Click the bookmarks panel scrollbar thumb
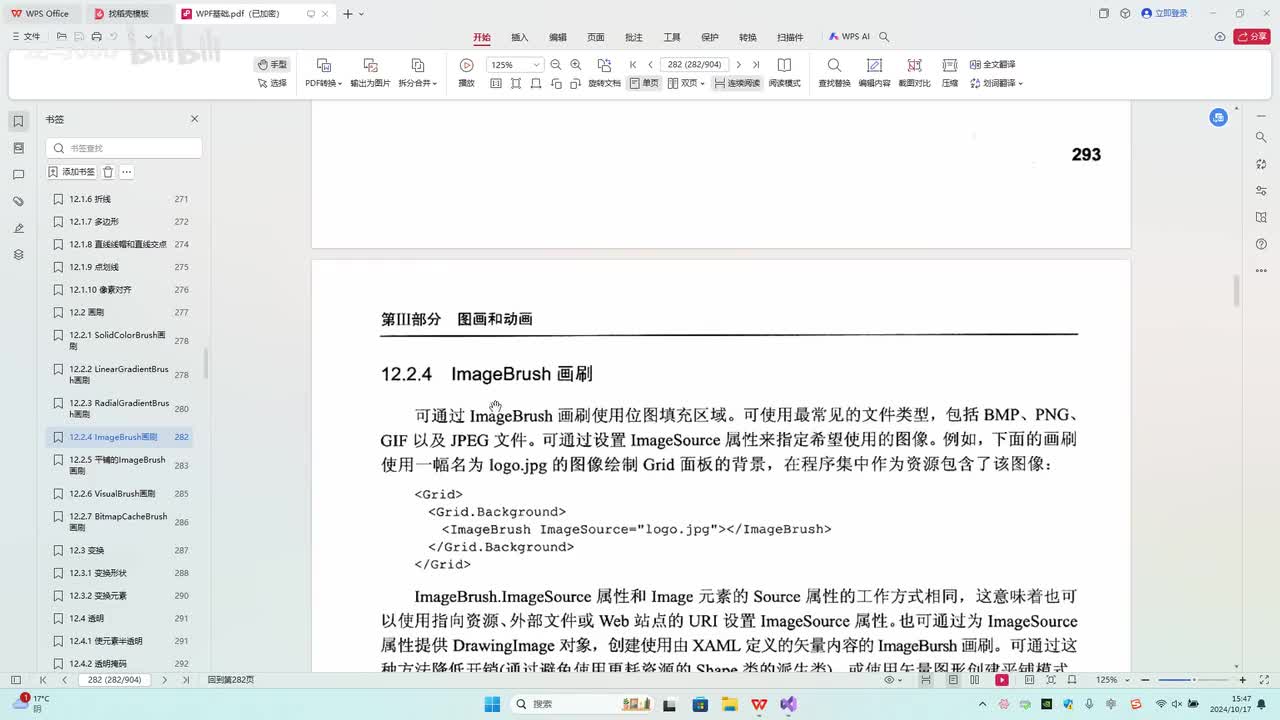Screen dimensions: 1280x720 [x=206, y=362]
